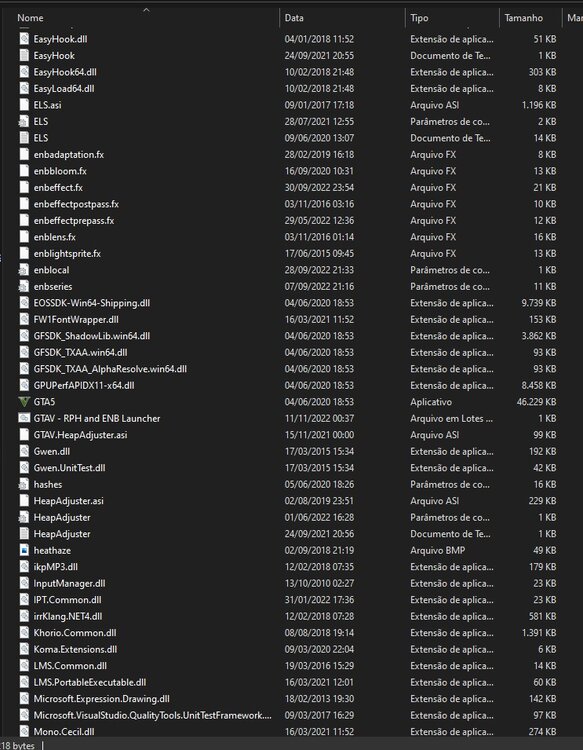Click the 1.391 KB size of Khorio.Common.dll
583x750 pixels.
coord(539,633)
